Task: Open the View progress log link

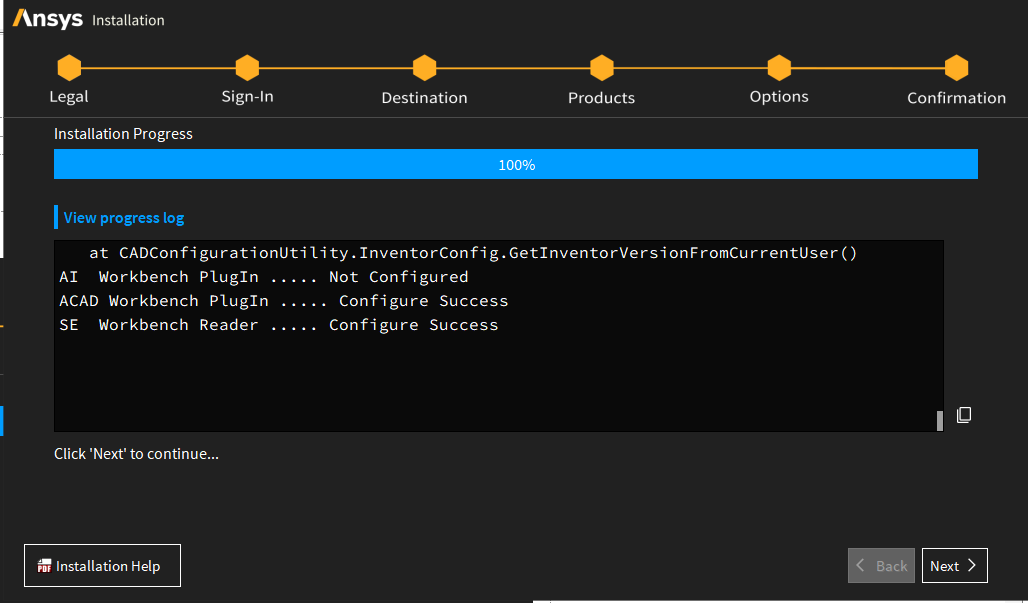Action: [x=124, y=218]
